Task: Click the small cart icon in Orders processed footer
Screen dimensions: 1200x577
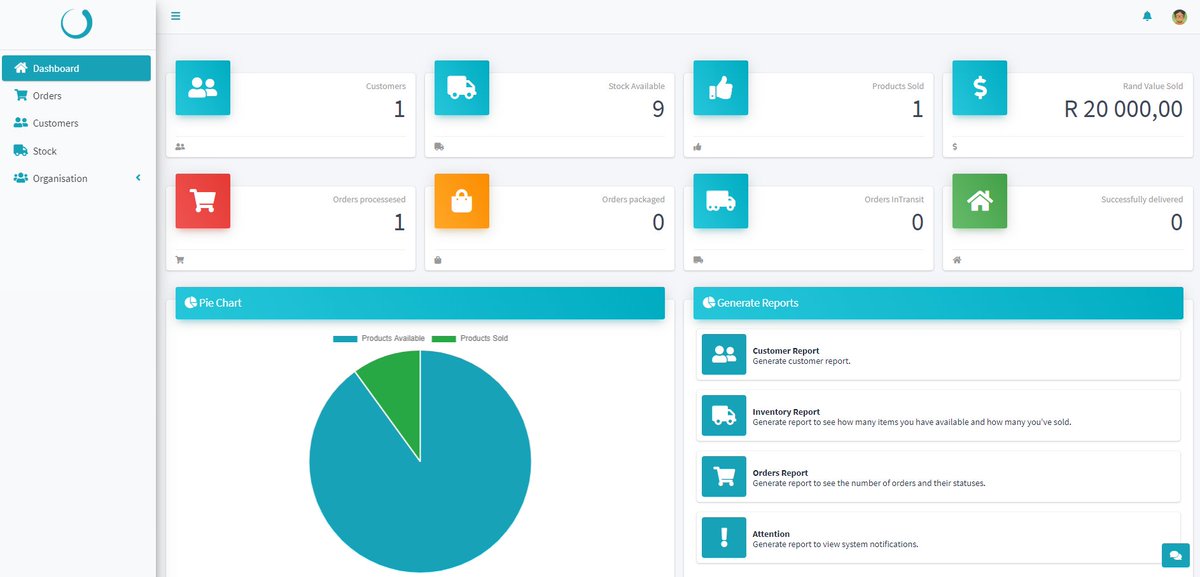Action: click(180, 260)
